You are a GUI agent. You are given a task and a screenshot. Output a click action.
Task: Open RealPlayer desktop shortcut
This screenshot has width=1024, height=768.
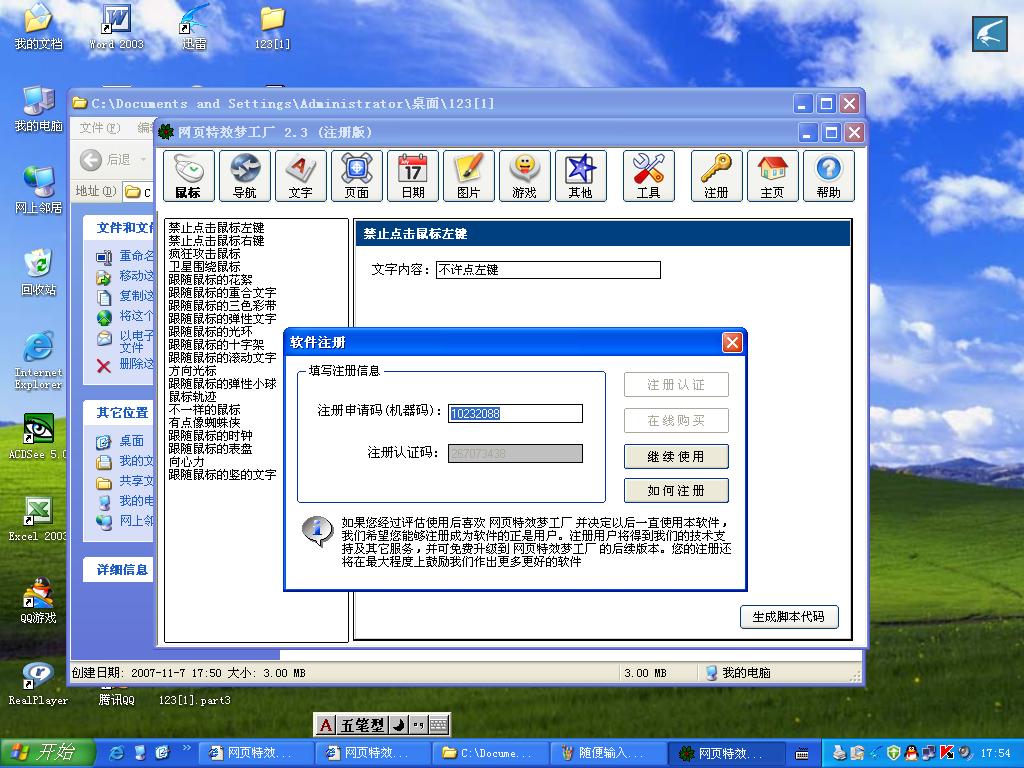pyautogui.click(x=39, y=682)
